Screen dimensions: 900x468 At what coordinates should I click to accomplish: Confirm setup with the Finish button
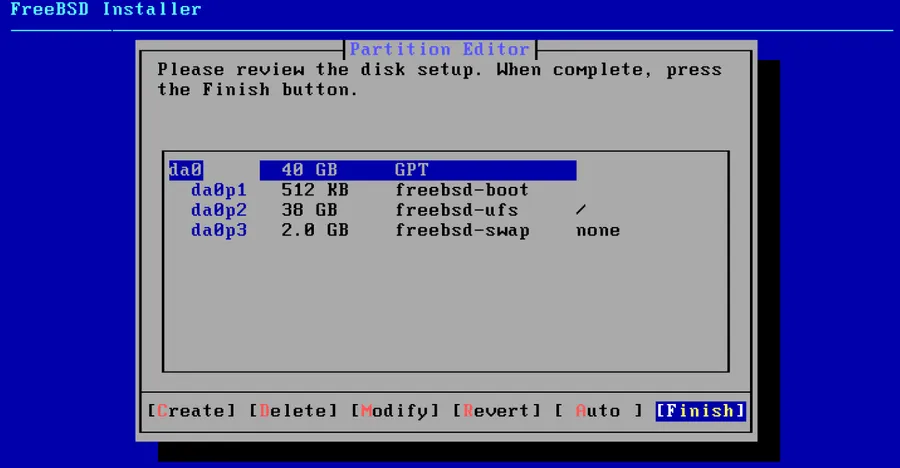(x=700, y=411)
